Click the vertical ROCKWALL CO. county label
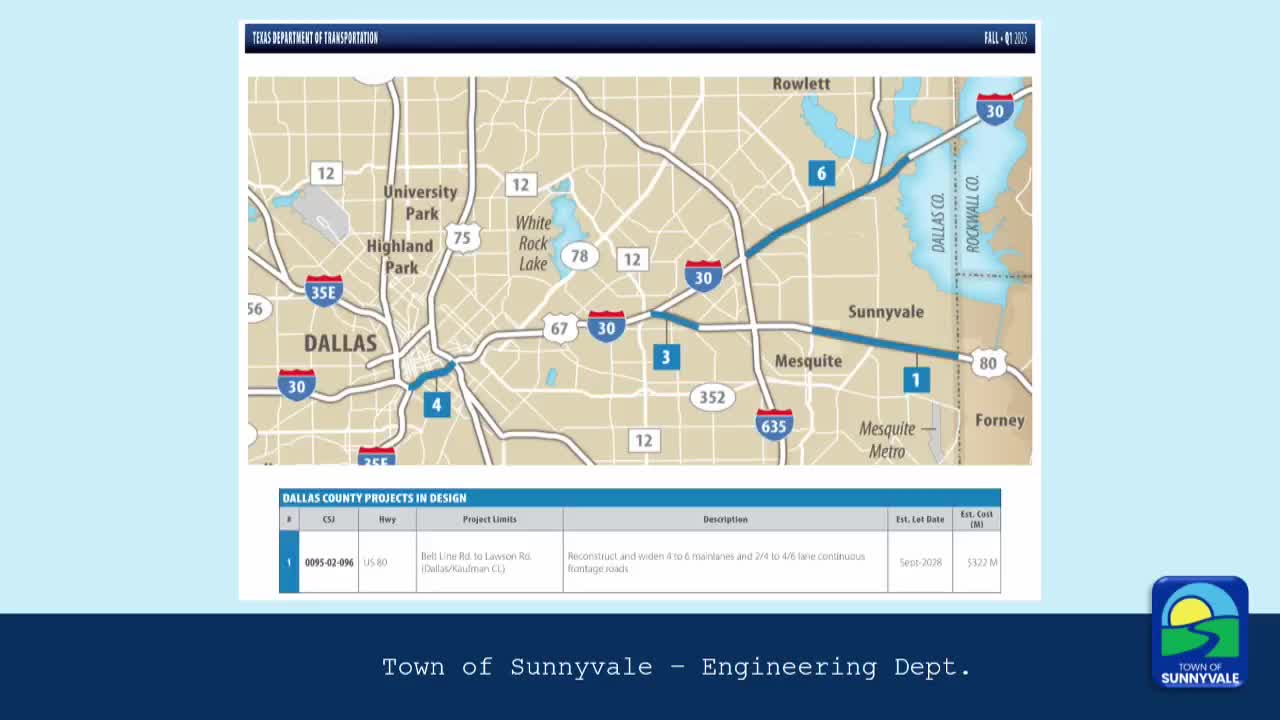The height and width of the screenshot is (720, 1280). click(x=973, y=214)
